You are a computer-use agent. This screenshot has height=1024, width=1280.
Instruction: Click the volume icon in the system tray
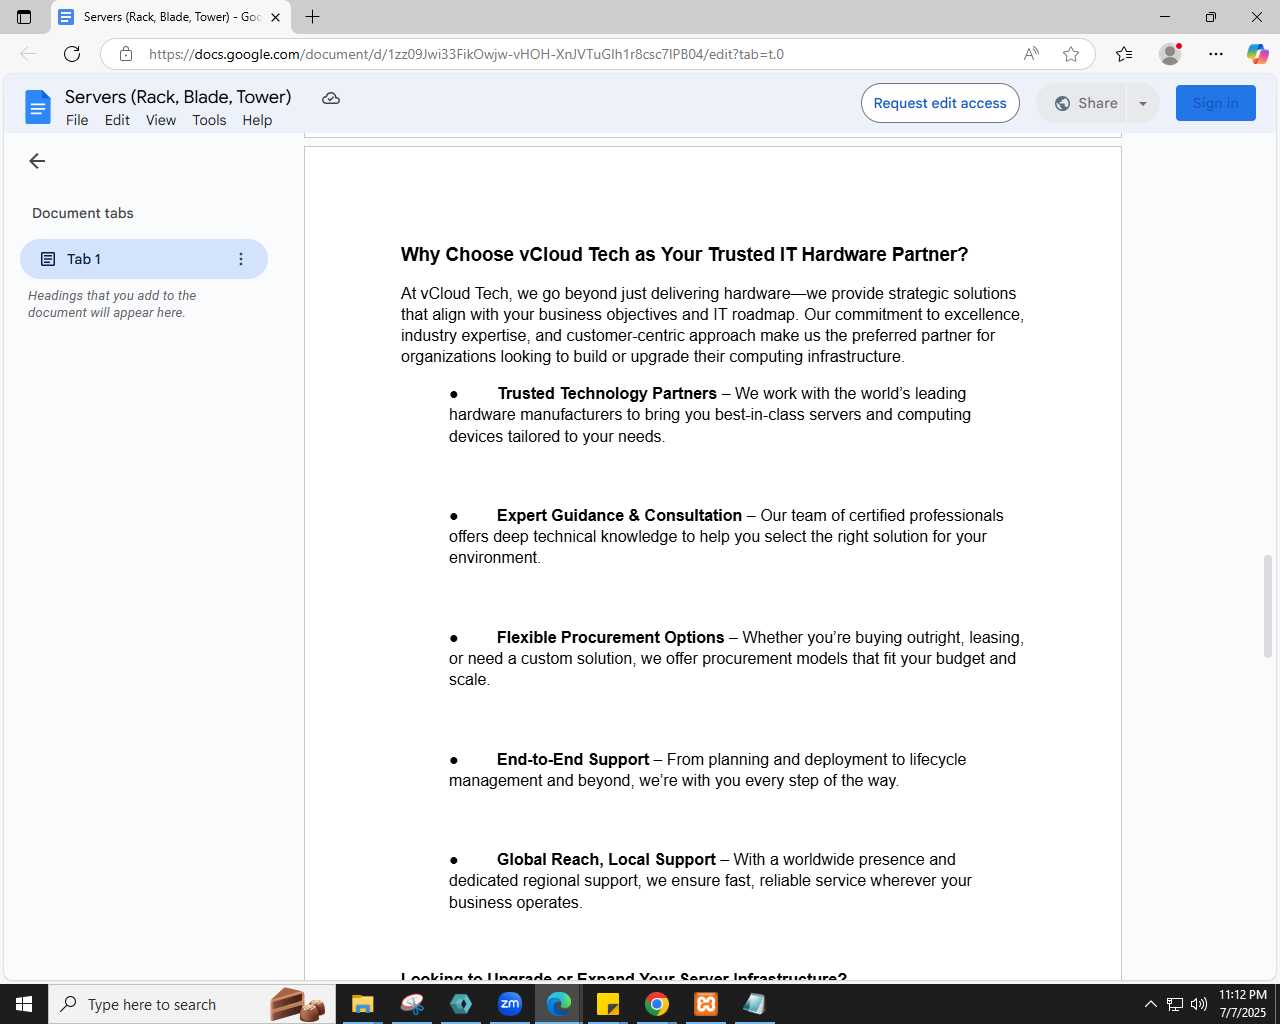click(x=1199, y=1004)
